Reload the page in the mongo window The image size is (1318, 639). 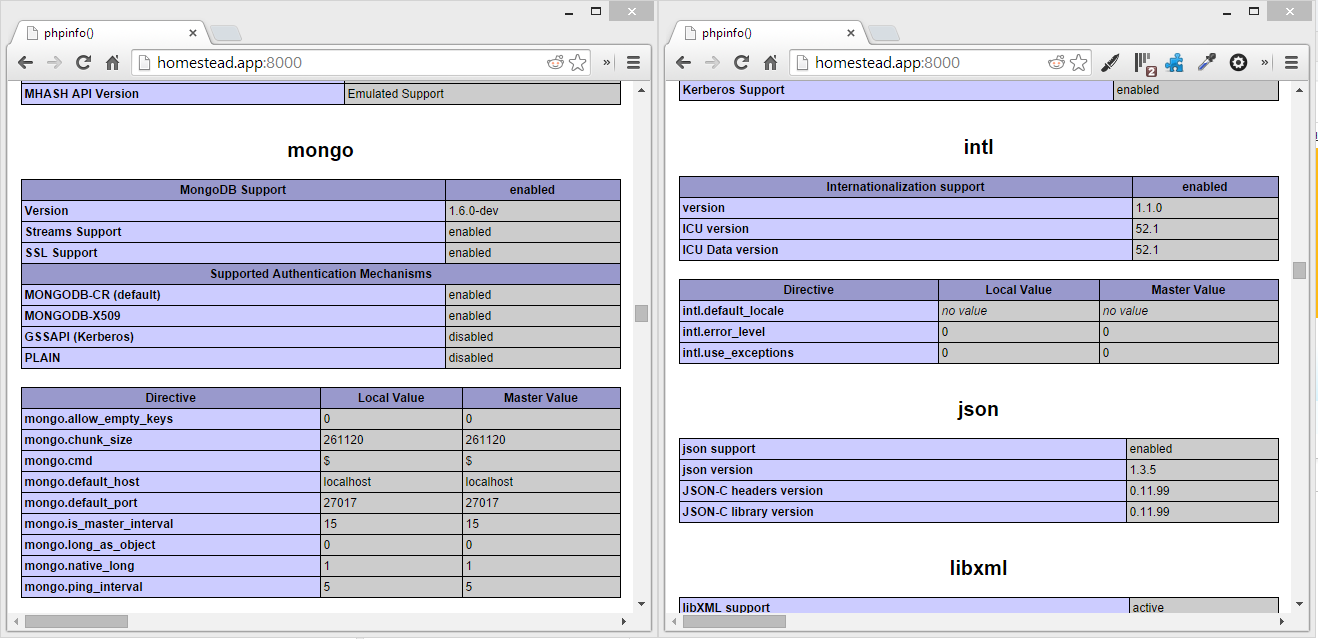84,63
